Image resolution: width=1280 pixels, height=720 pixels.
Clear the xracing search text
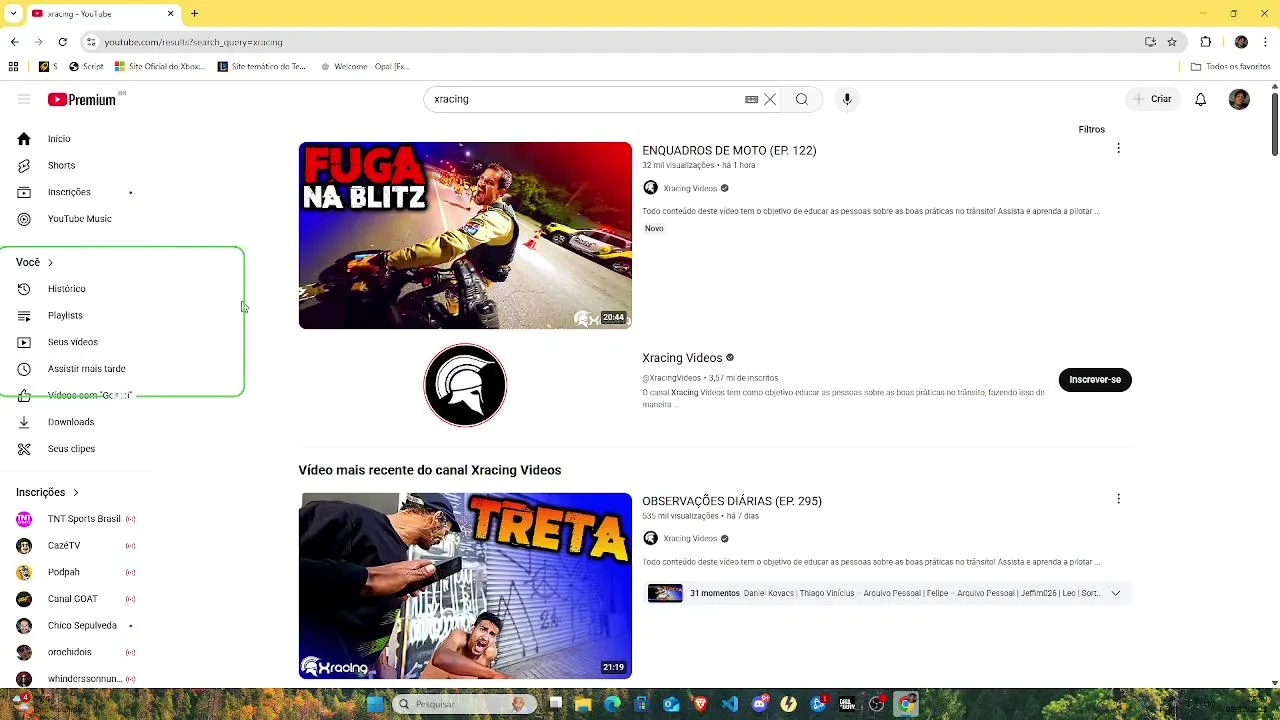pyautogui.click(x=770, y=99)
